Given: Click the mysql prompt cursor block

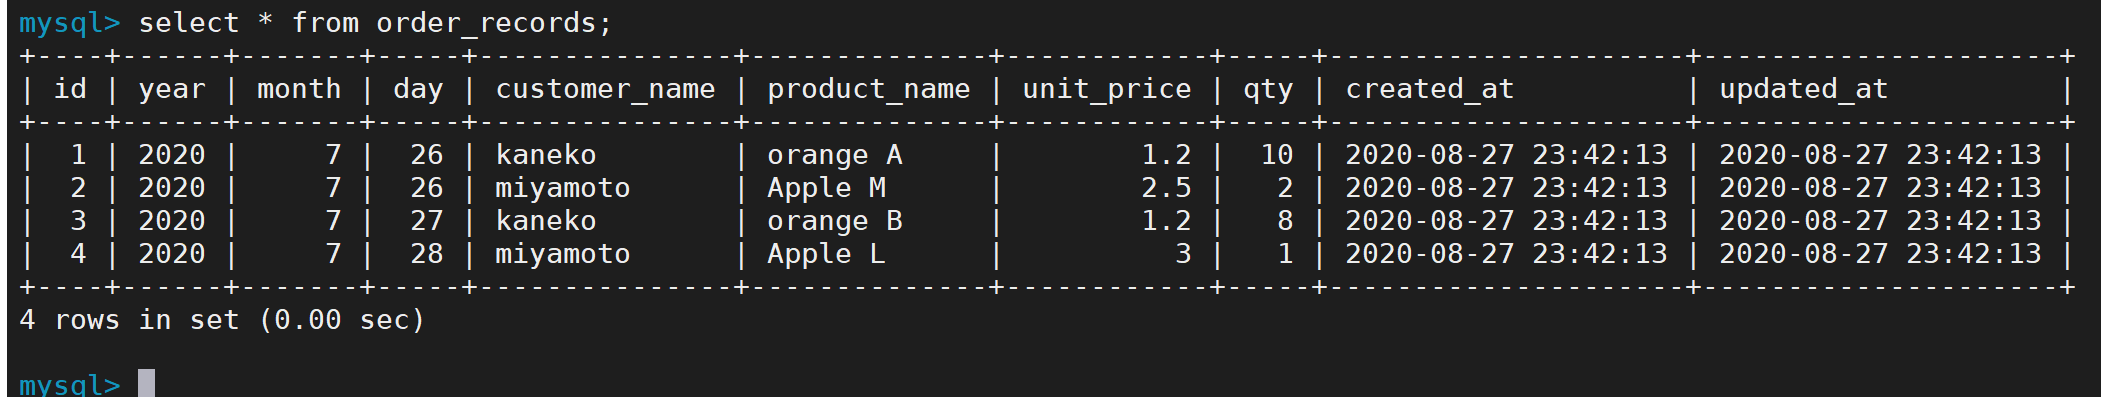Looking at the screenshot, I should (146, 383).
